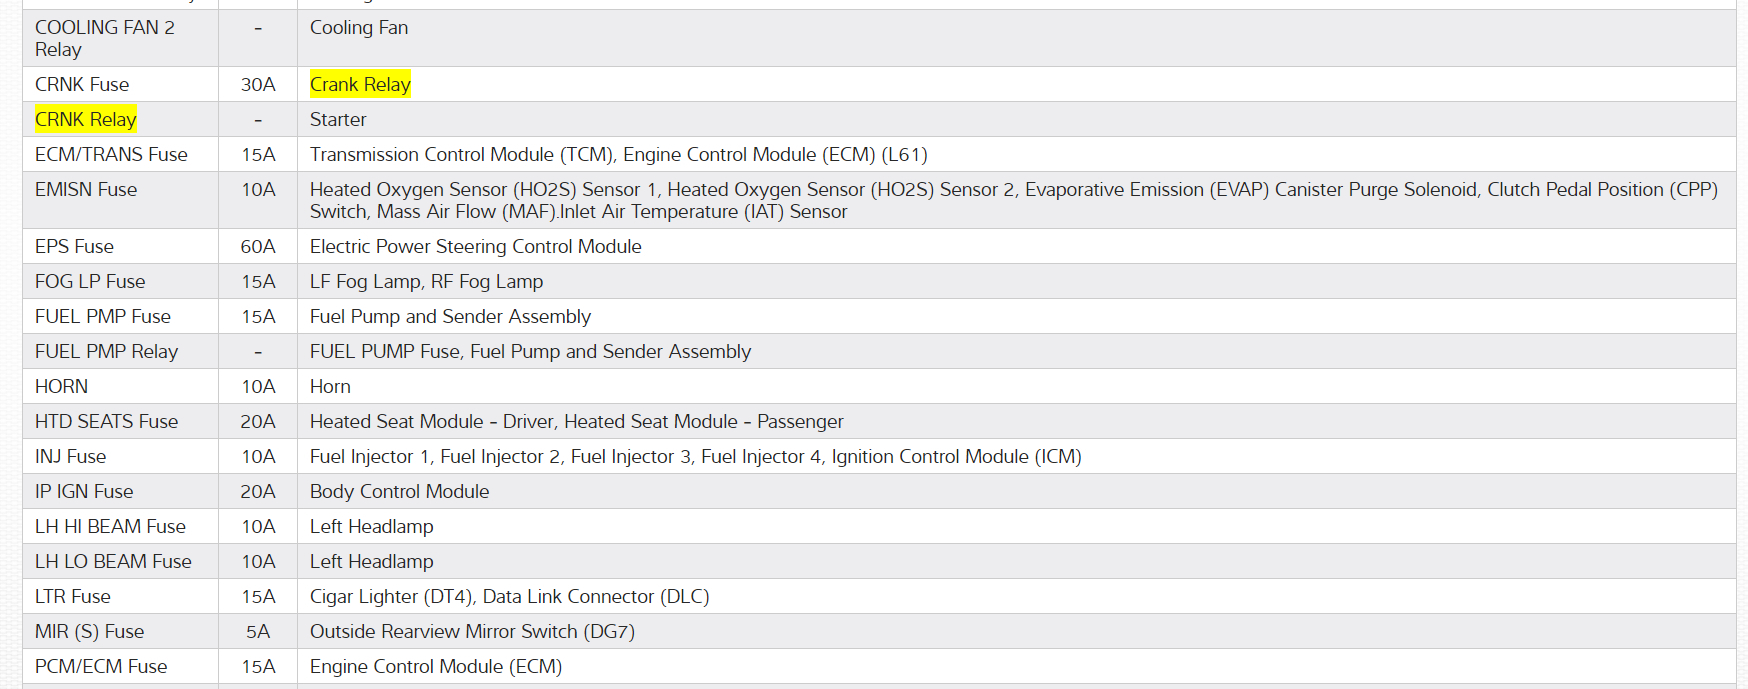Click the 60A rating for EPS Fuse
This screenshot has width=1748, height=689.
click(258, 247)
